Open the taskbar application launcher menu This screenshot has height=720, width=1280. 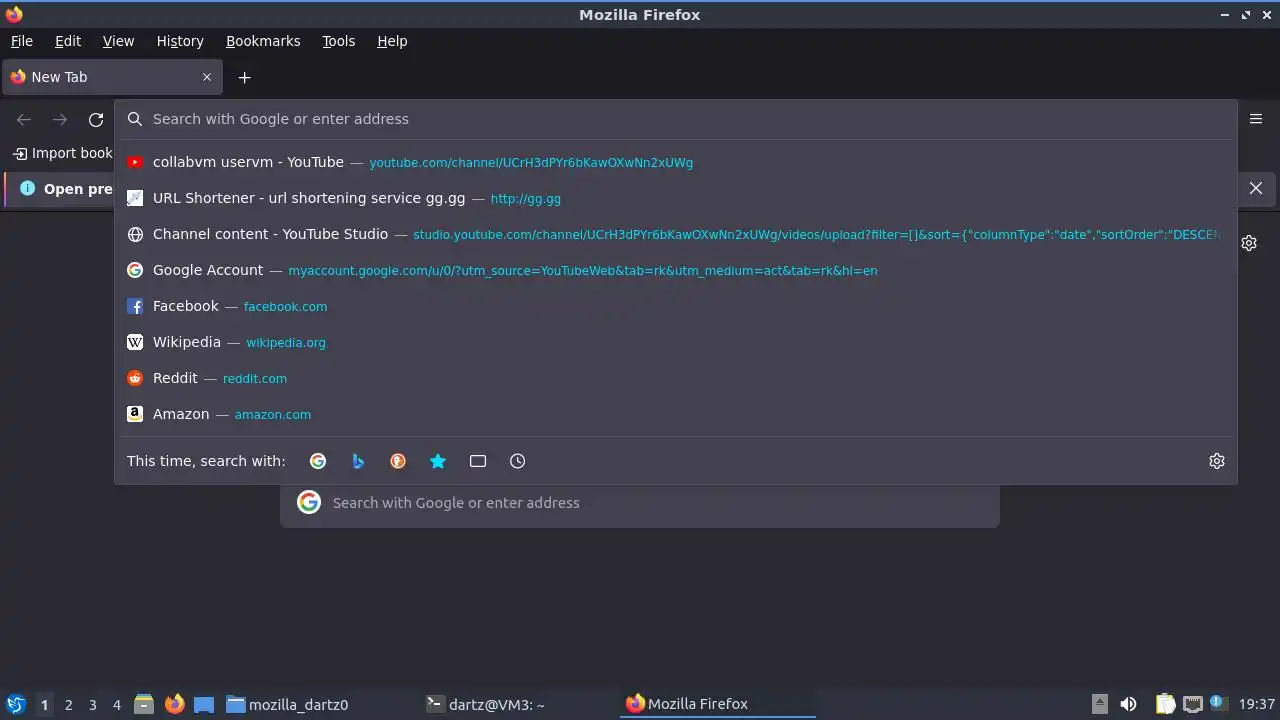tap(16, 704)
